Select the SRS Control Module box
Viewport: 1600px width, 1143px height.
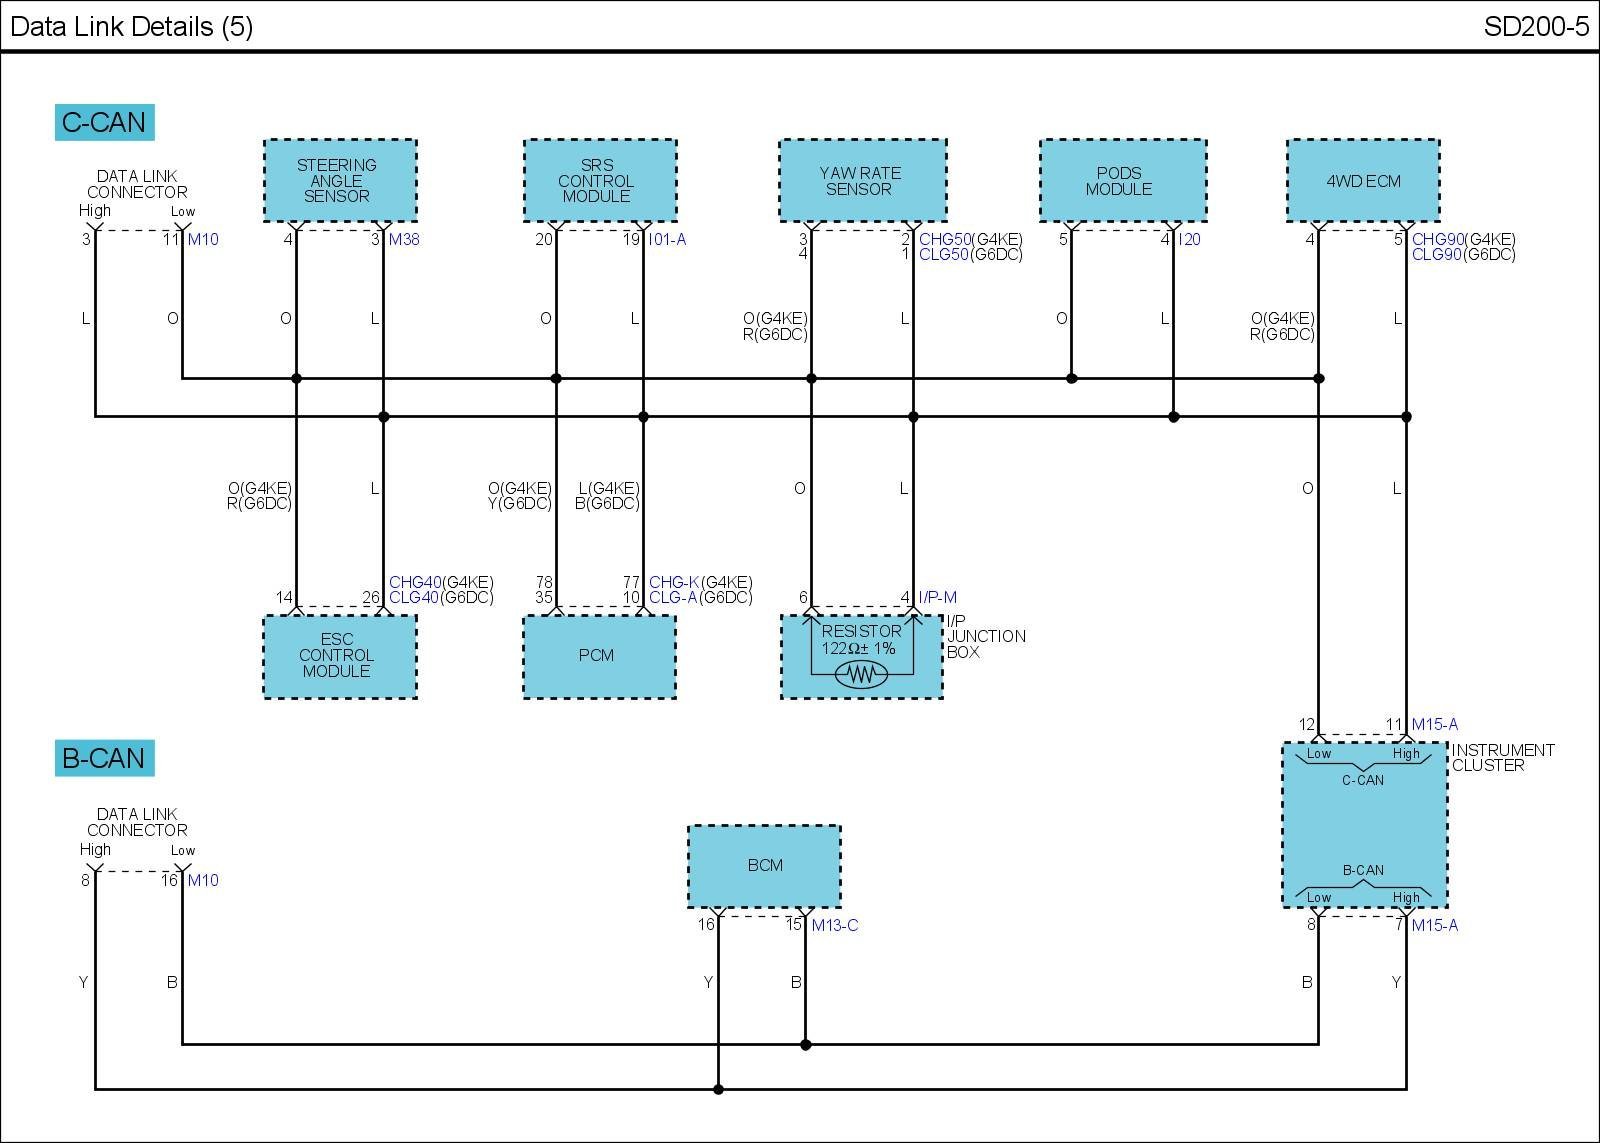coord(600,181)
